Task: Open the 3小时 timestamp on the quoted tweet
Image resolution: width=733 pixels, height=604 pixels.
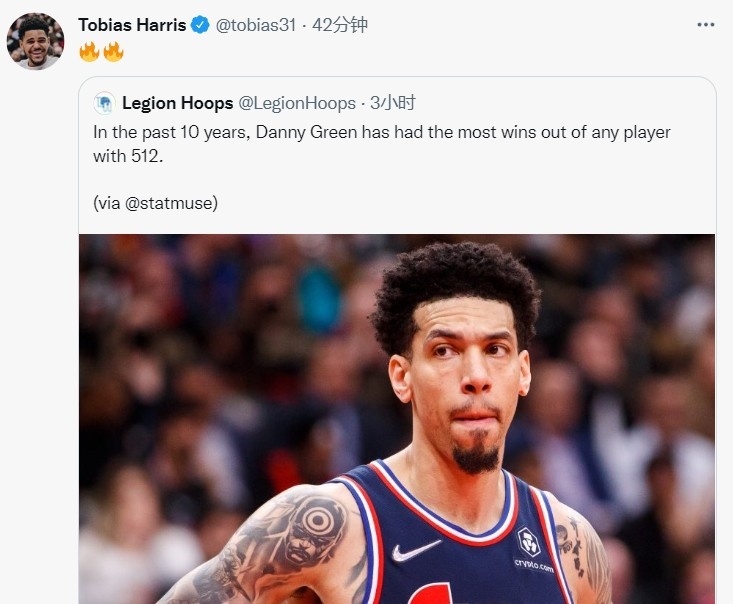Action: [x=393, y=103]
